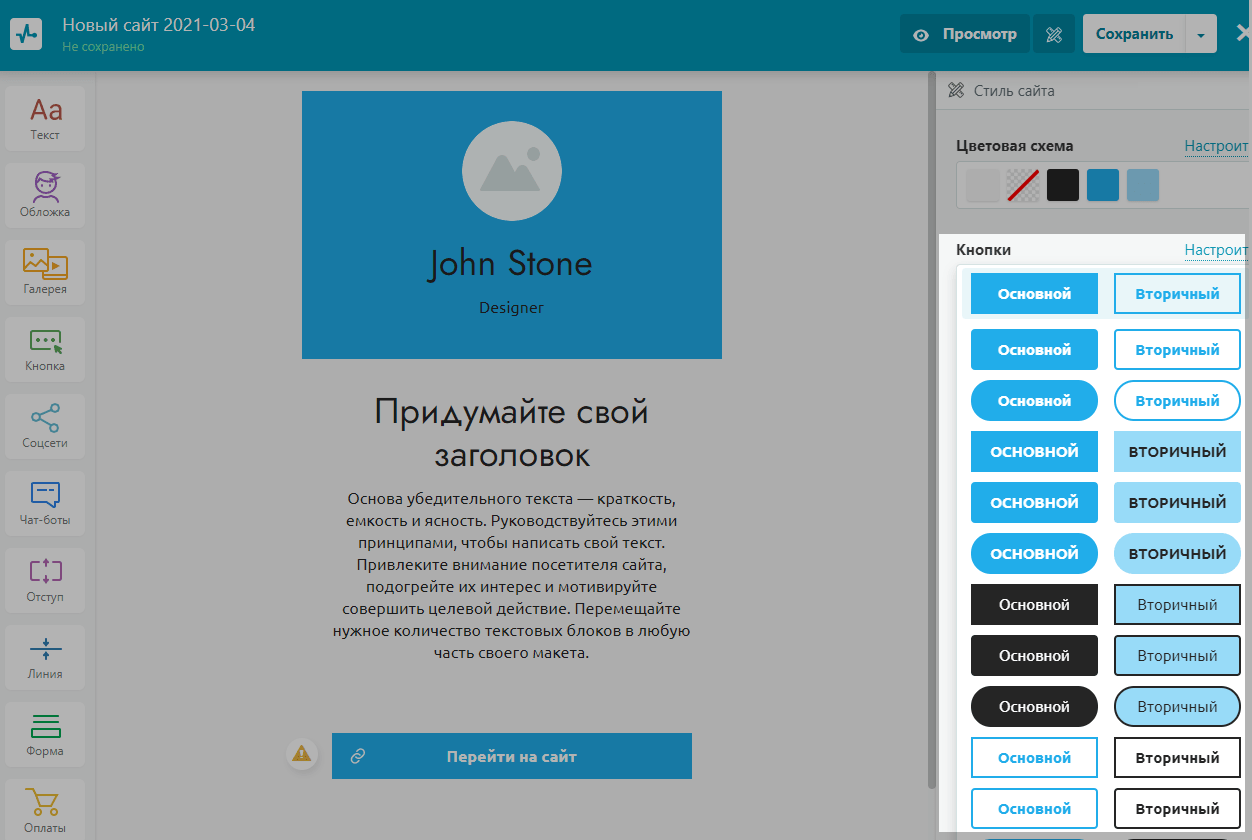1252x840 pixels.
Task: Expand the Save button dropdown arrow
Action: tap(1200, 34)
